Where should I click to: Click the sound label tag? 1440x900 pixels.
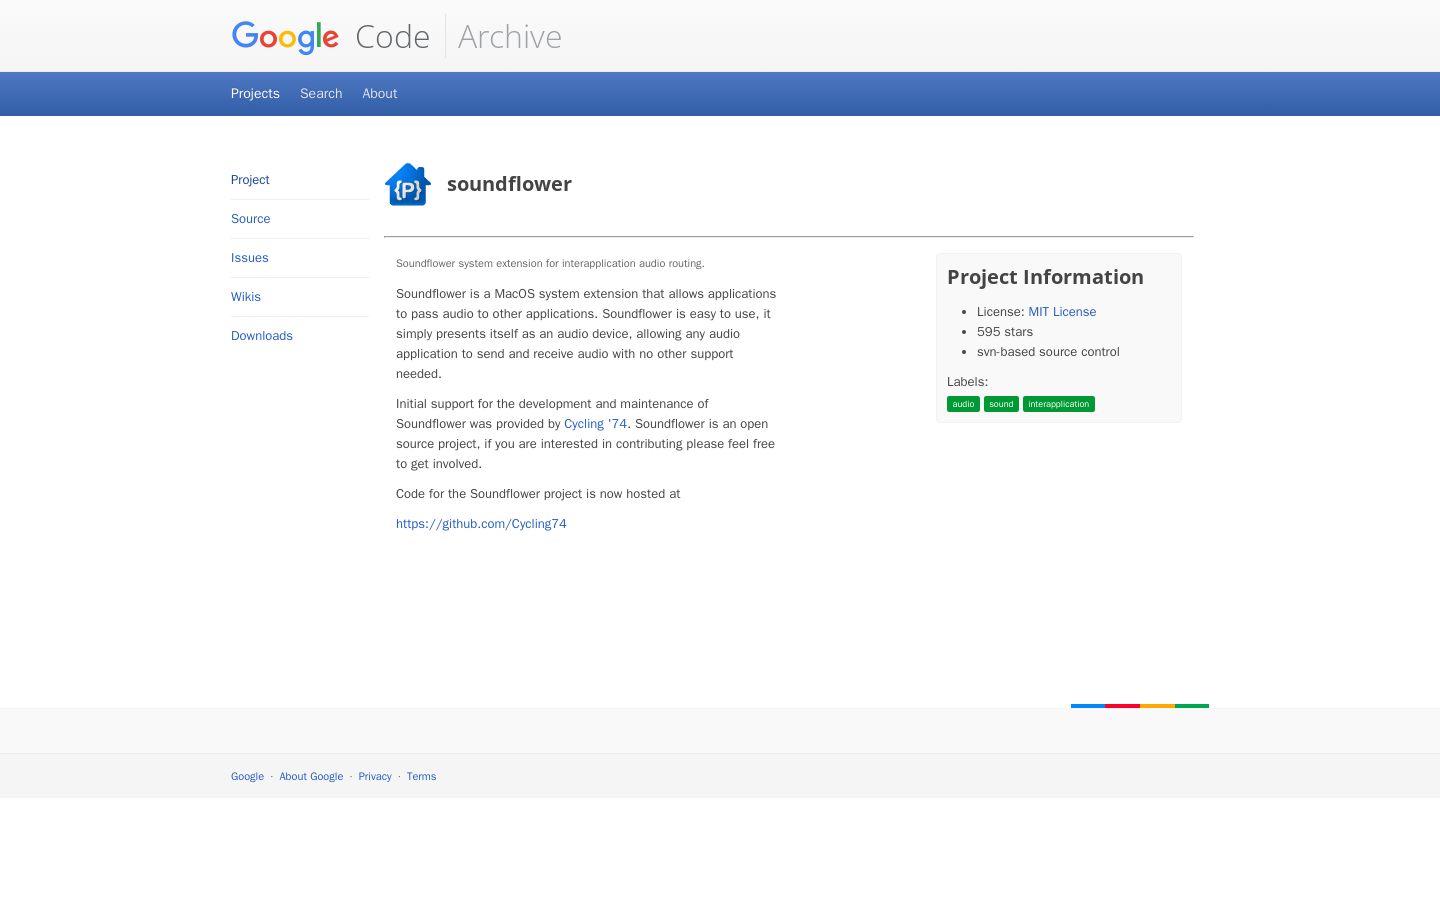click(x=1001, y=404)
